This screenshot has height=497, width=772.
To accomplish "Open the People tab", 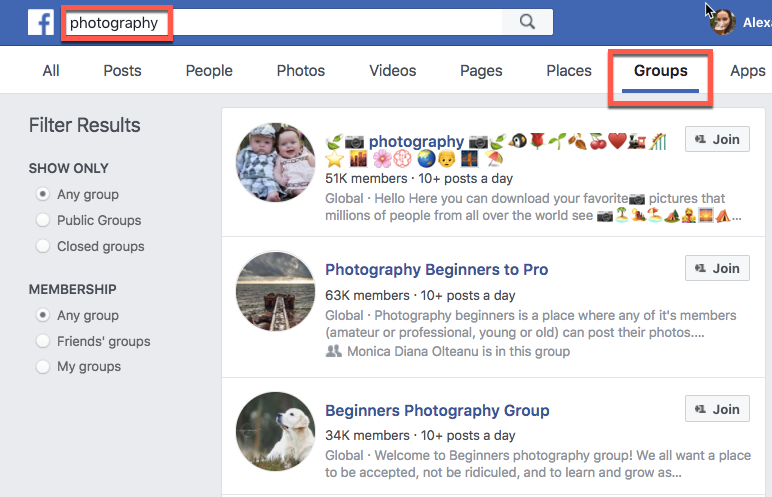I will click(209, 70).
